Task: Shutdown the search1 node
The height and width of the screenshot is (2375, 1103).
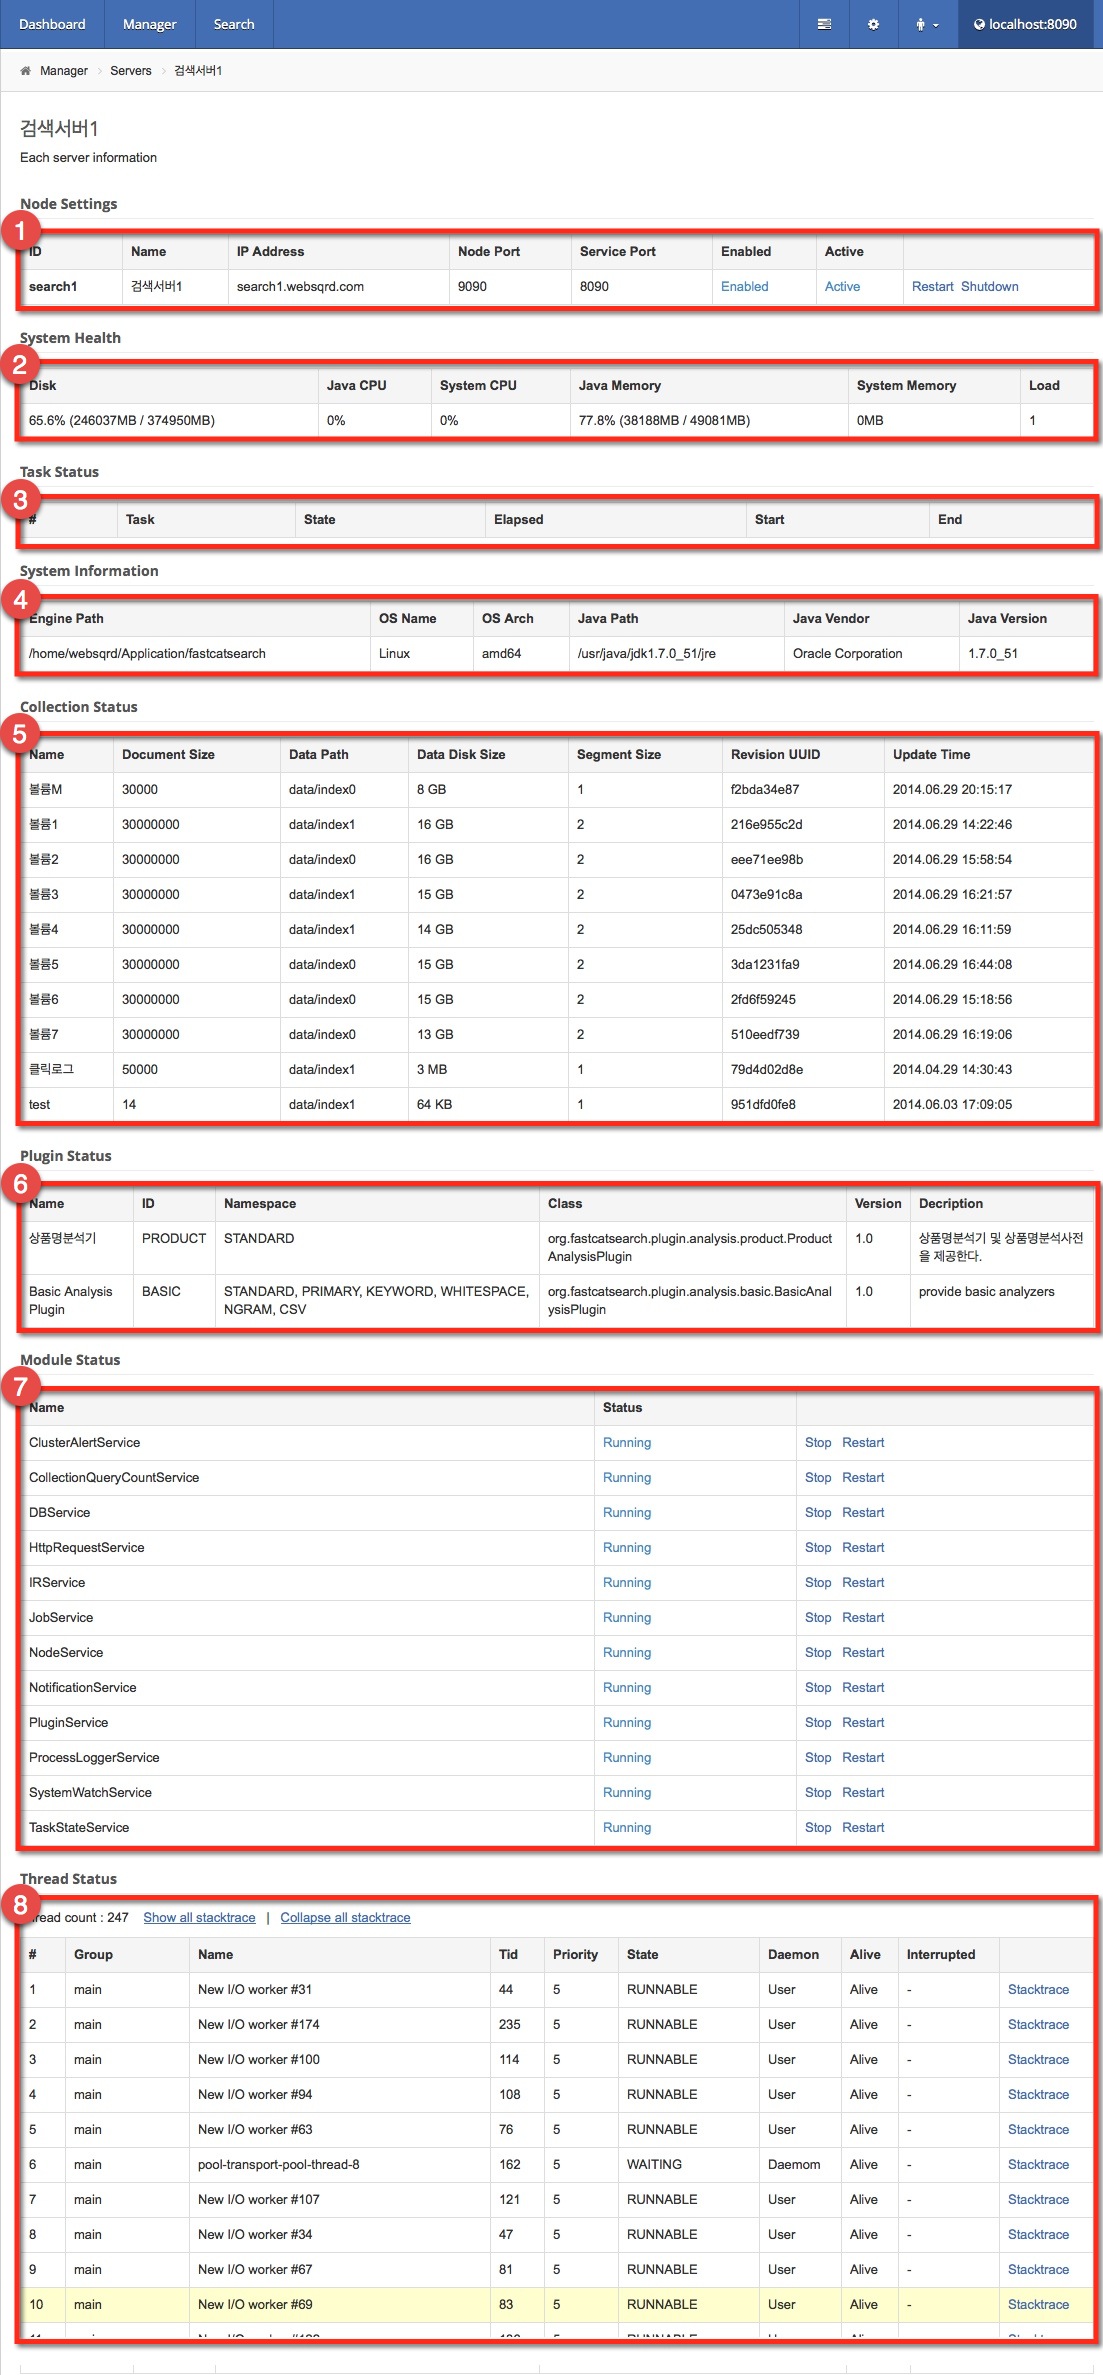Action: click(x=990, y=287)
